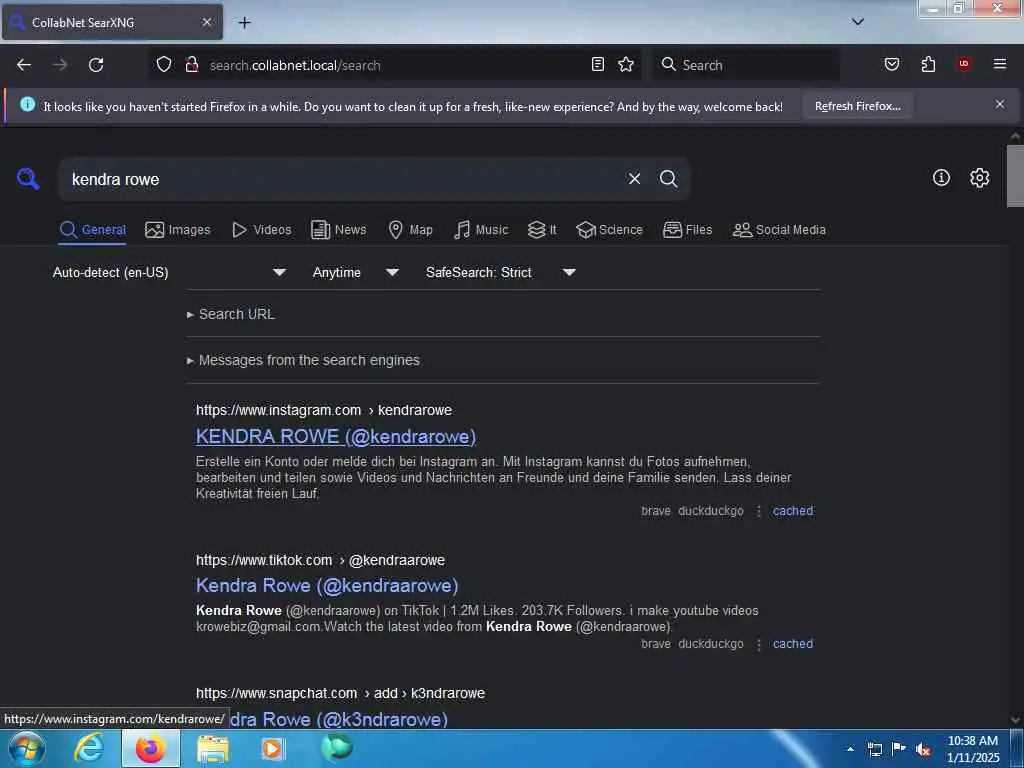Toggle reader view icon in address bar
The image size is (1024, 768).
598,65
